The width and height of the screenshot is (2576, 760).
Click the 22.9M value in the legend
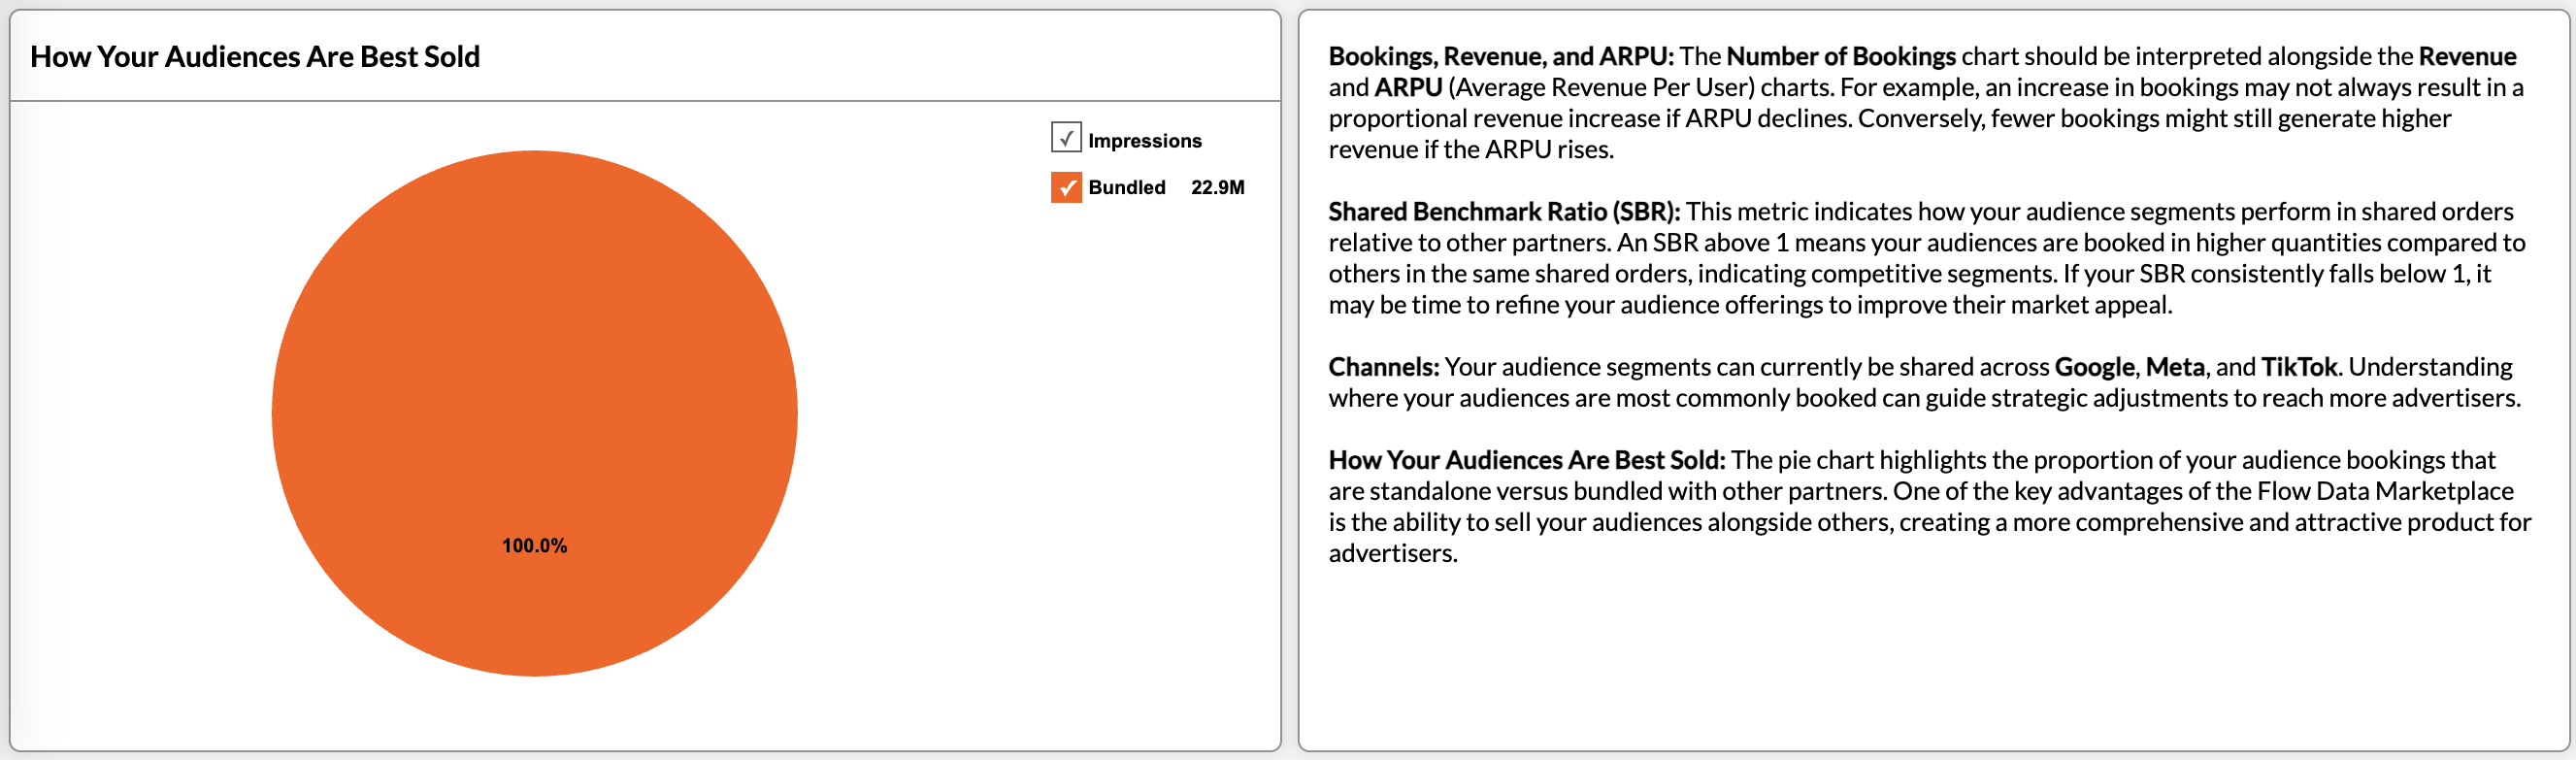pyautogui.click(x=1217, y=187)
